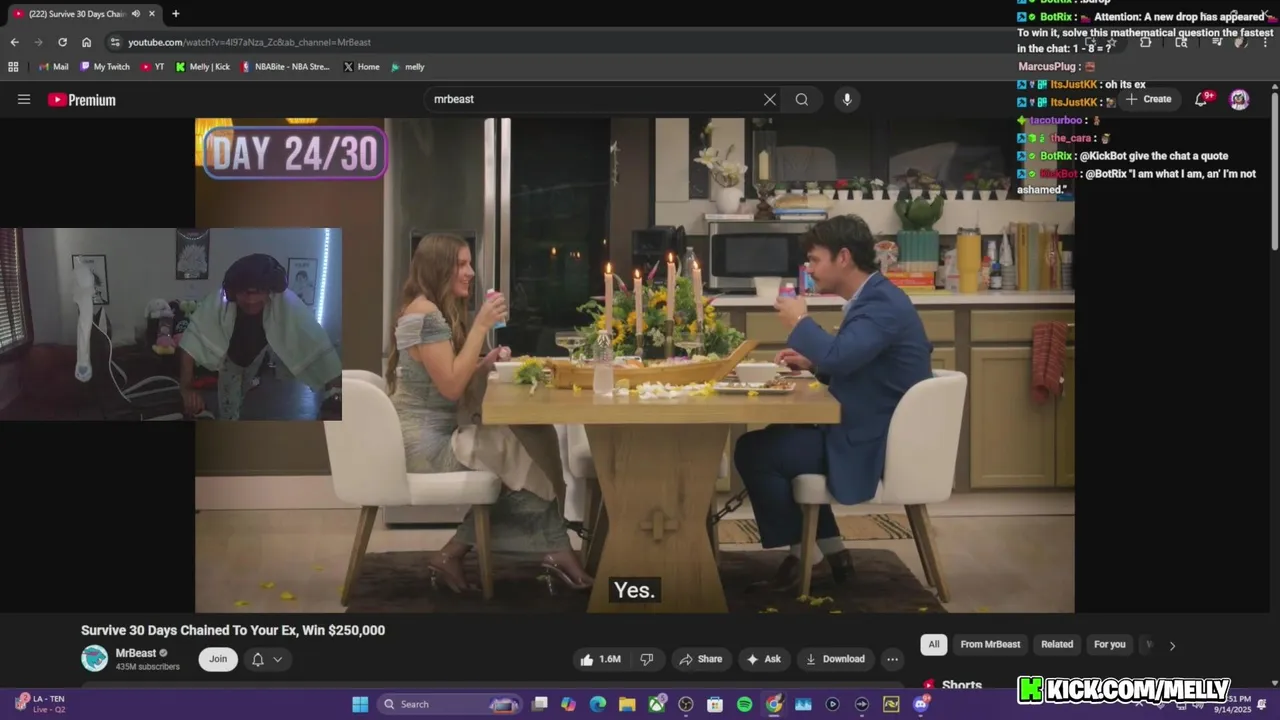
Task: Open more actions three-dot menu
Action: point(892,659)
